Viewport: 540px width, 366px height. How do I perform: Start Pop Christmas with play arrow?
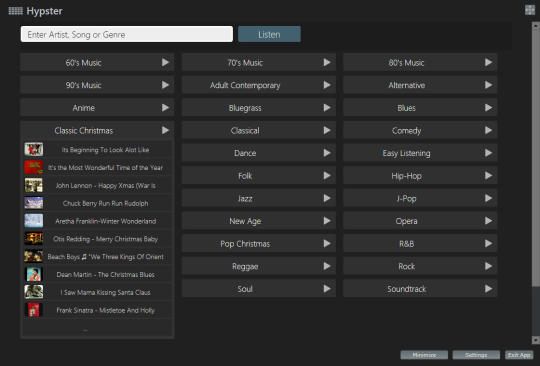coord(327,243)
